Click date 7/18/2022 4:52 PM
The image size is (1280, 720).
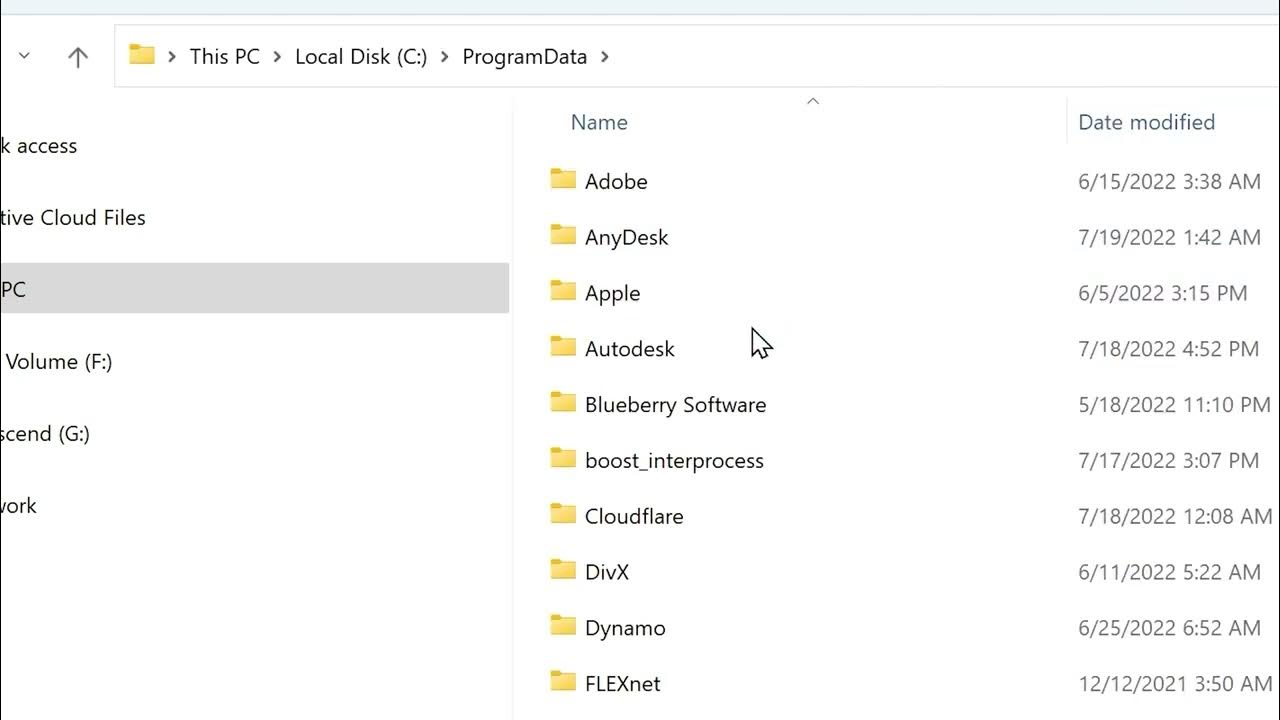(1168, 349)
